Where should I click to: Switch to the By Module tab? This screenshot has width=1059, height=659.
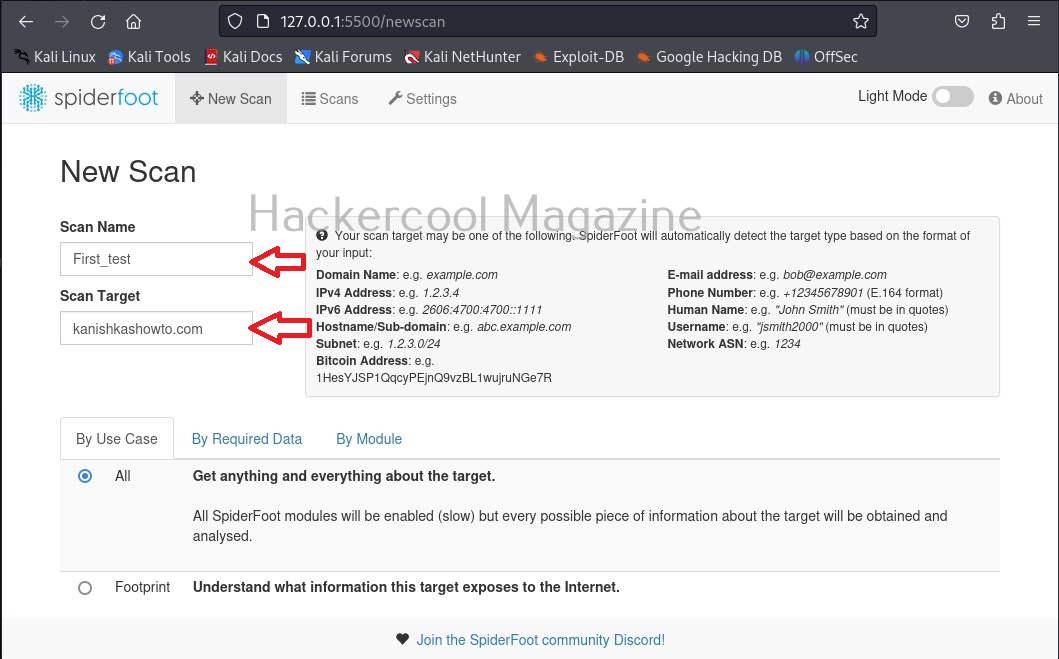click(369, 439)
